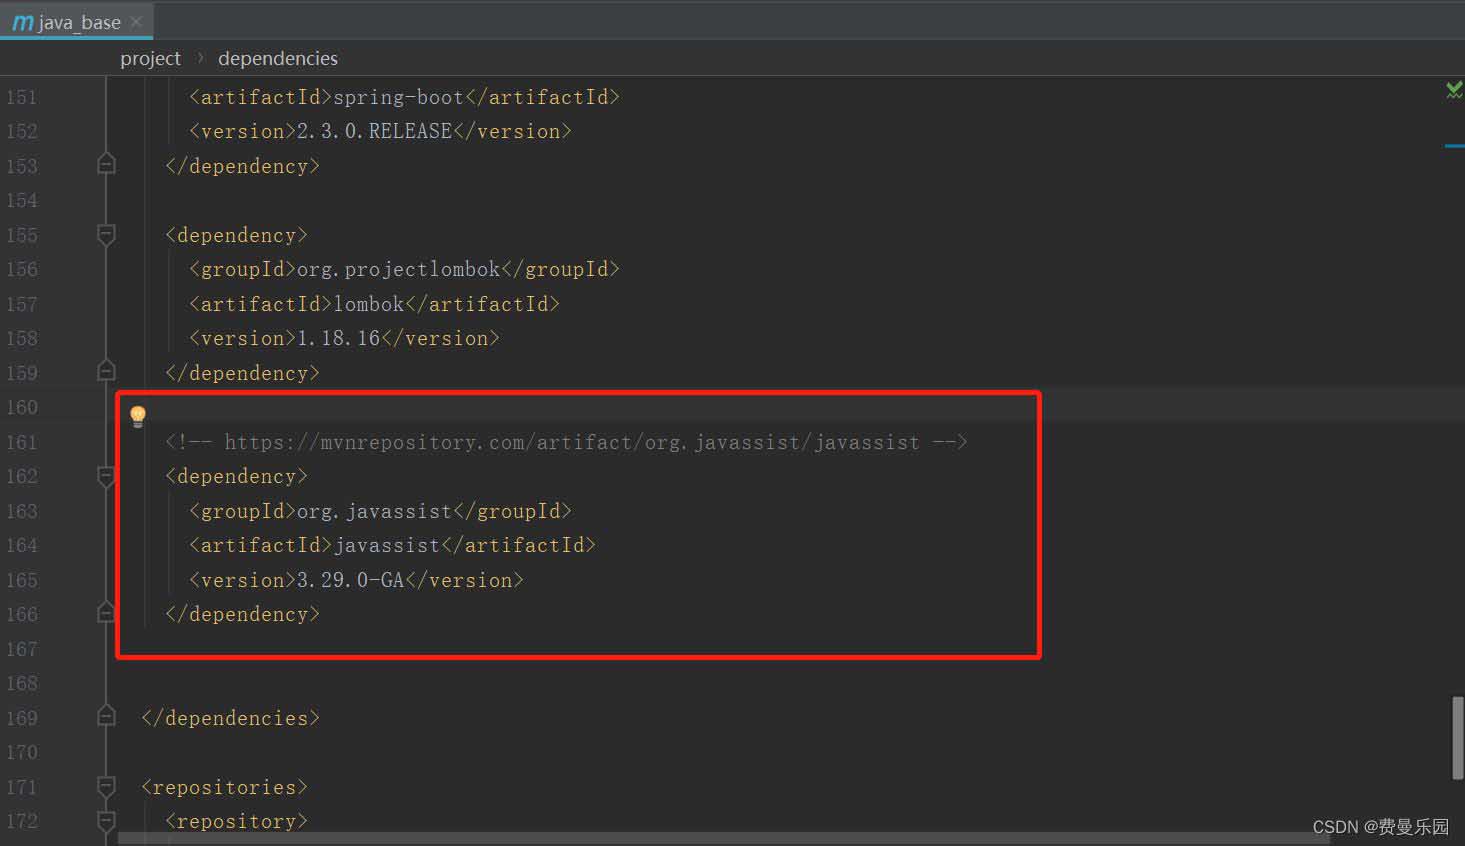Viewport: 1465px width, 846px height.
Task: Click line number 168 in the gutter
Action: click(x=22, y=683)
